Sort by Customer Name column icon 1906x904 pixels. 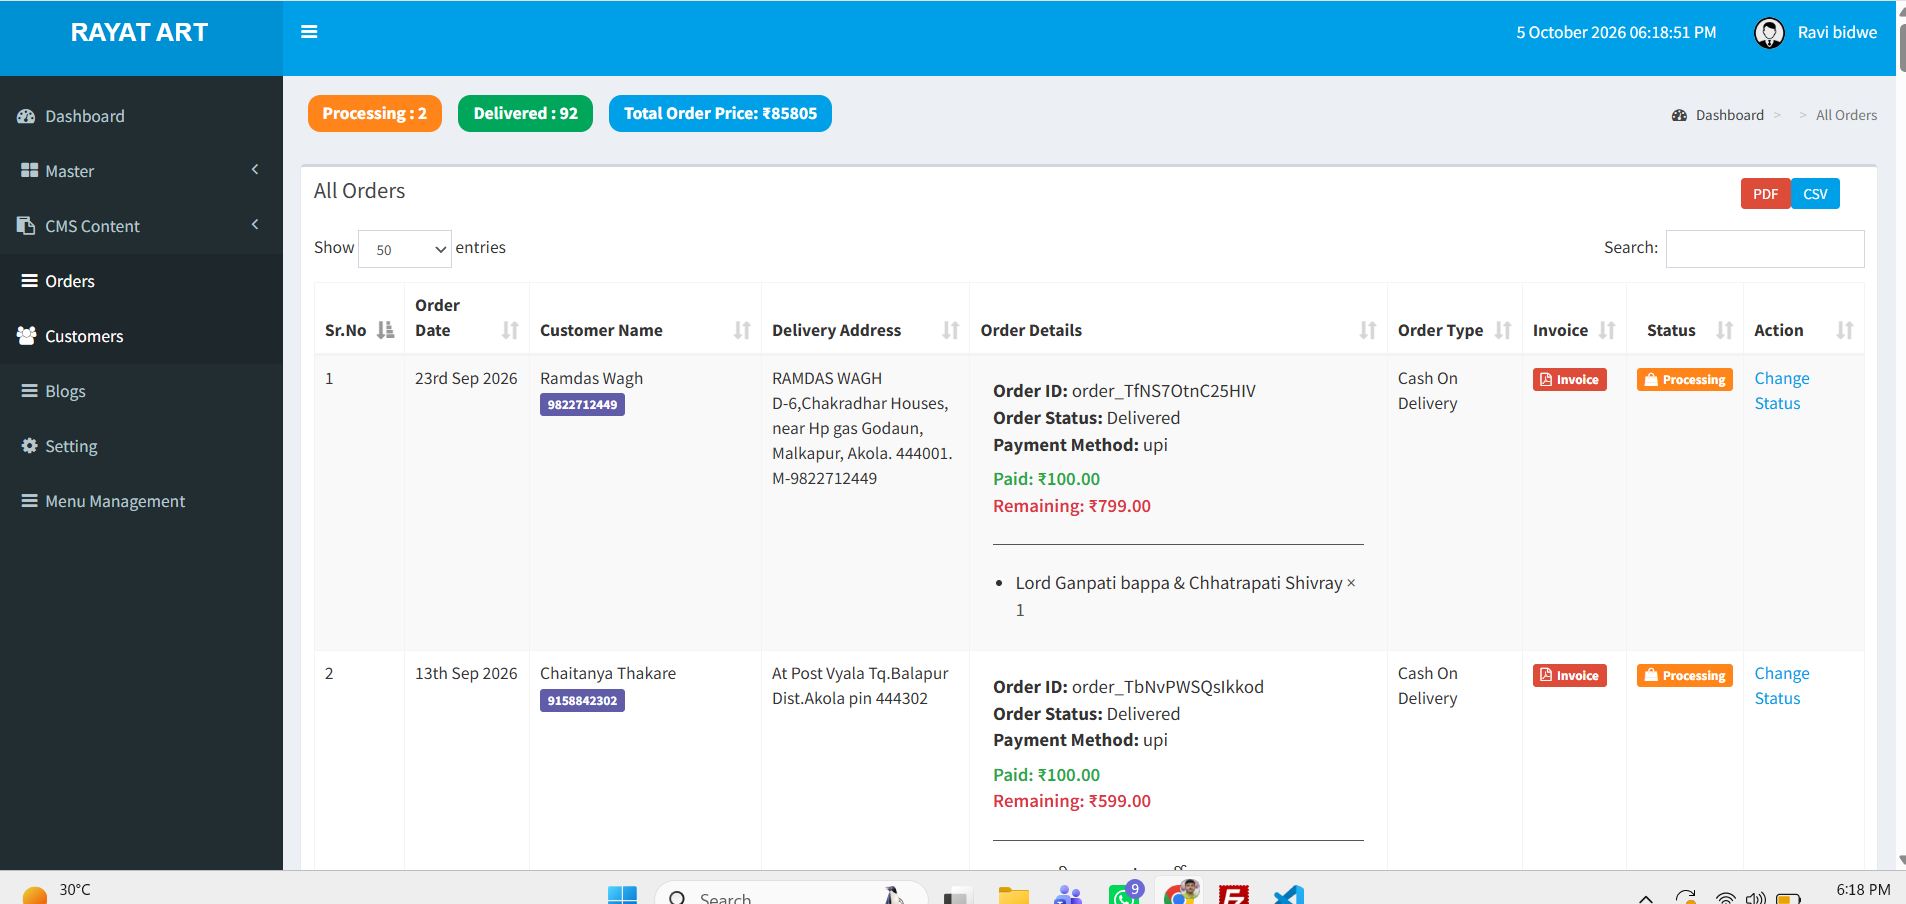[742, 330]
